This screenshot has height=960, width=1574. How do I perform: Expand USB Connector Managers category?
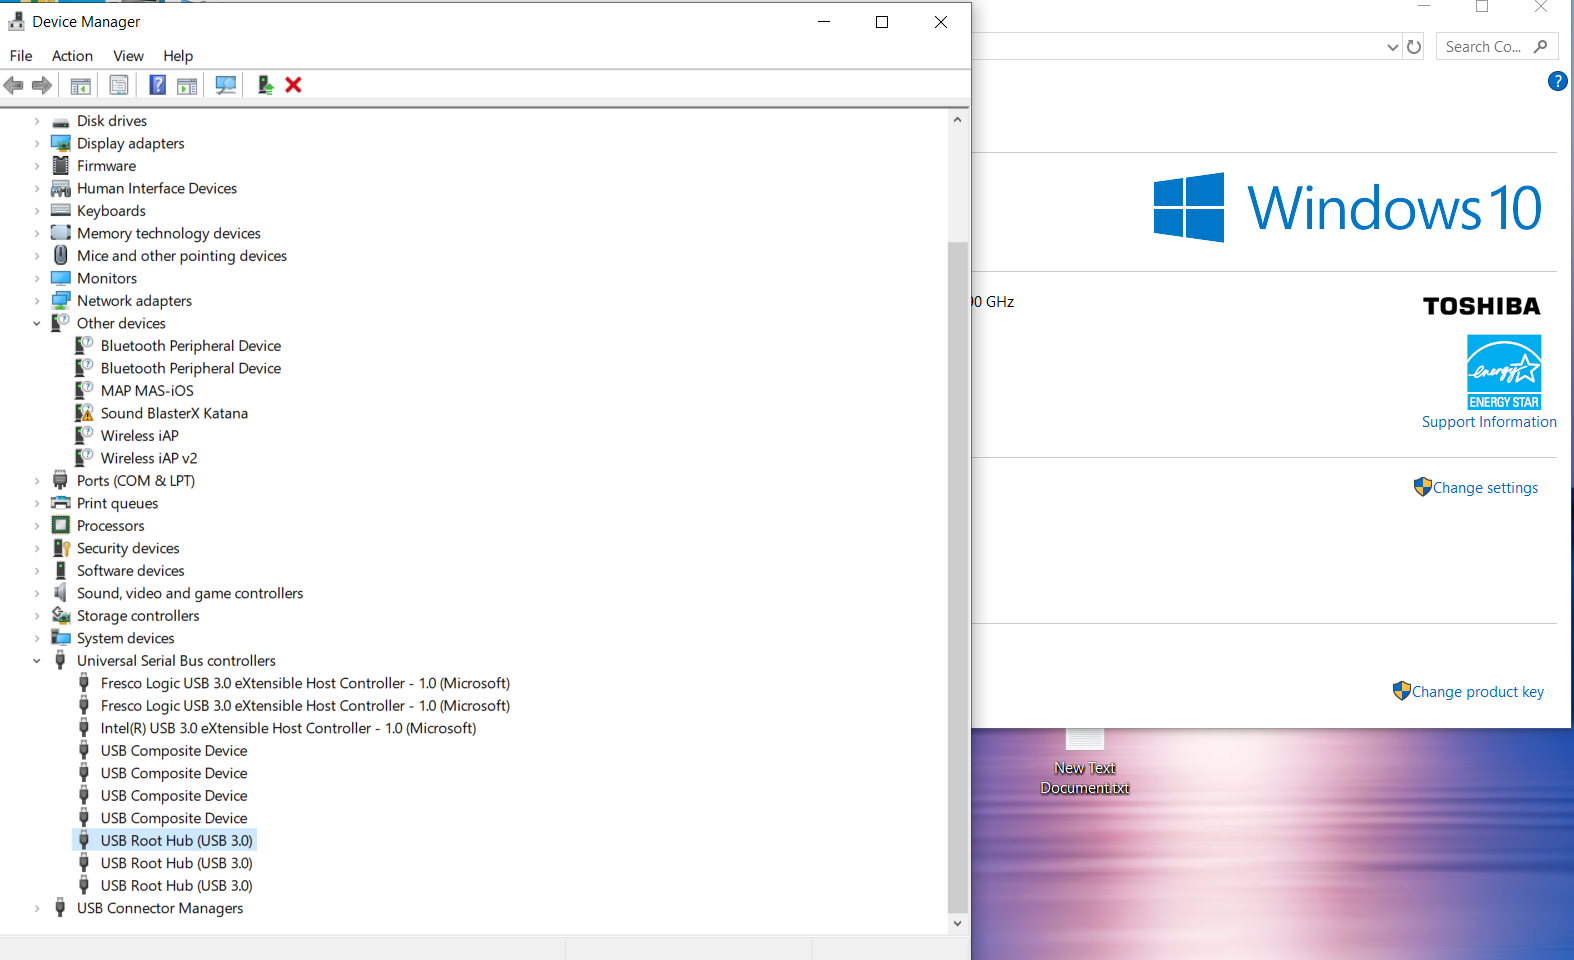[37, 908]
